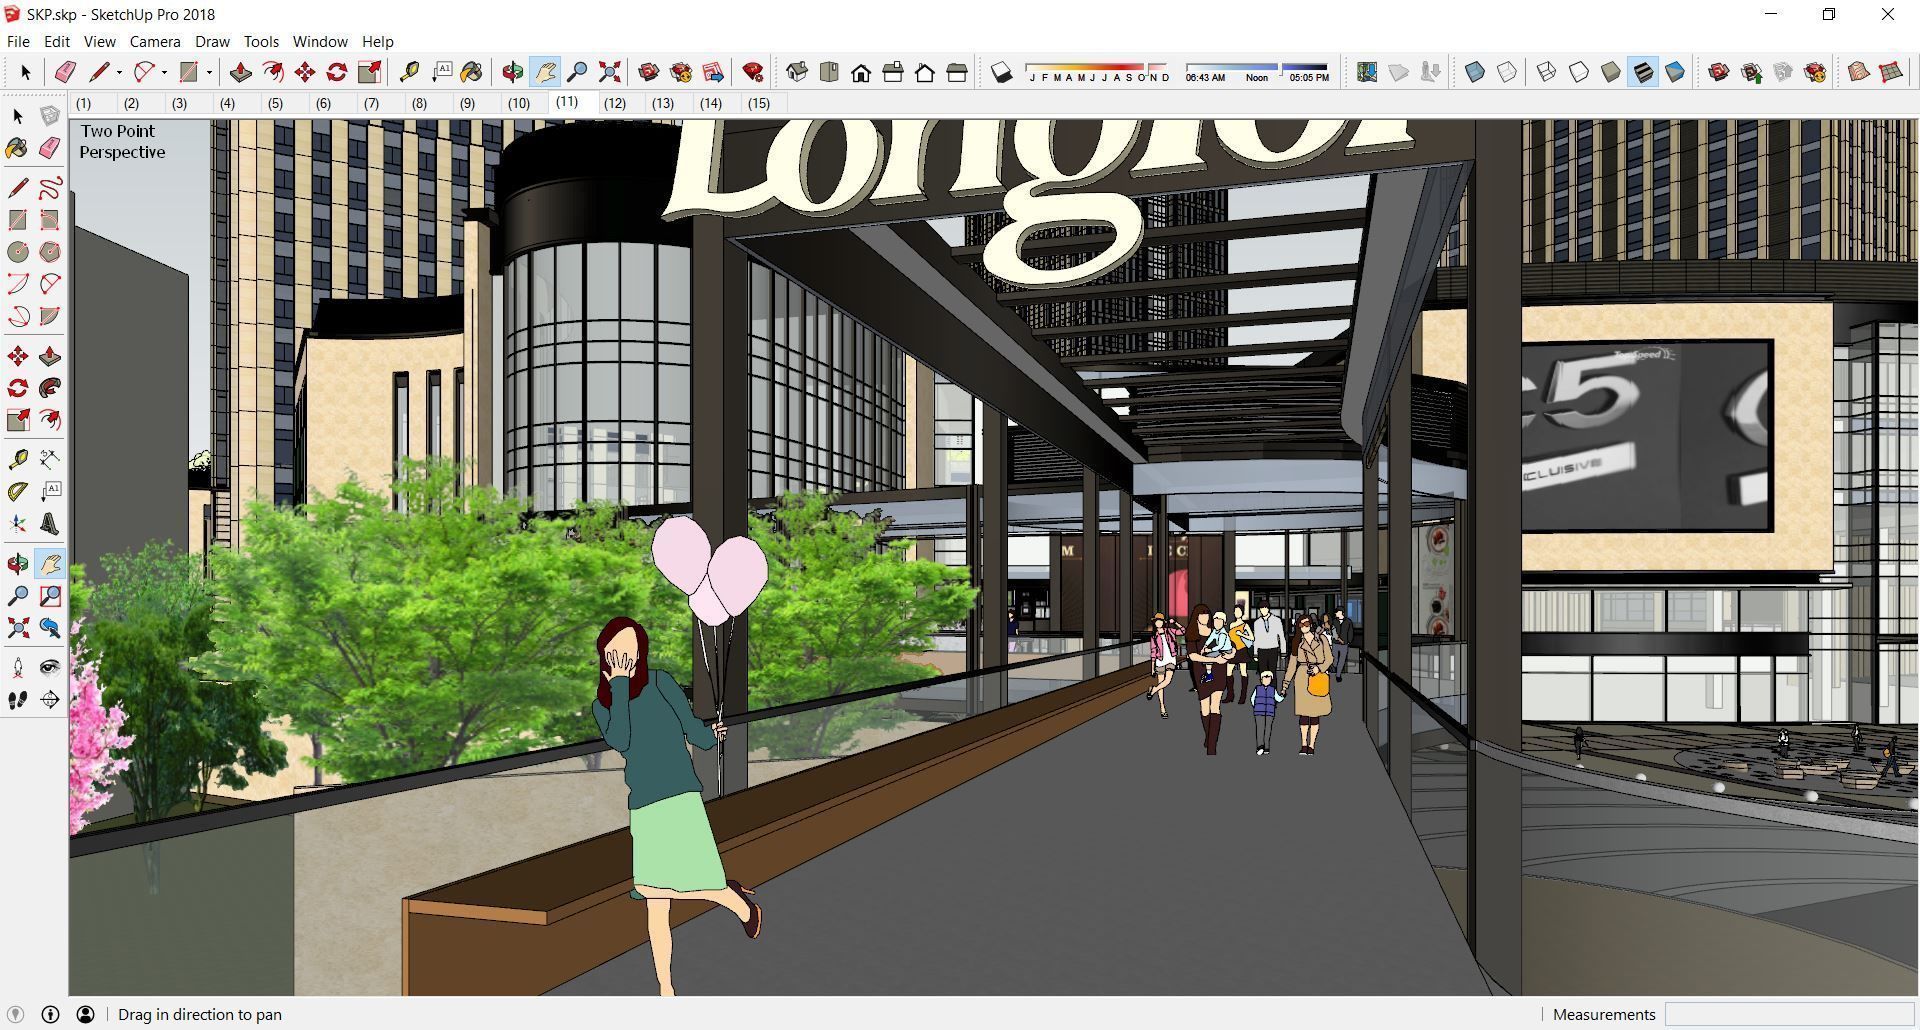
Task: Open the File menu
Action: pyautogui.click(x=18, y=41)
